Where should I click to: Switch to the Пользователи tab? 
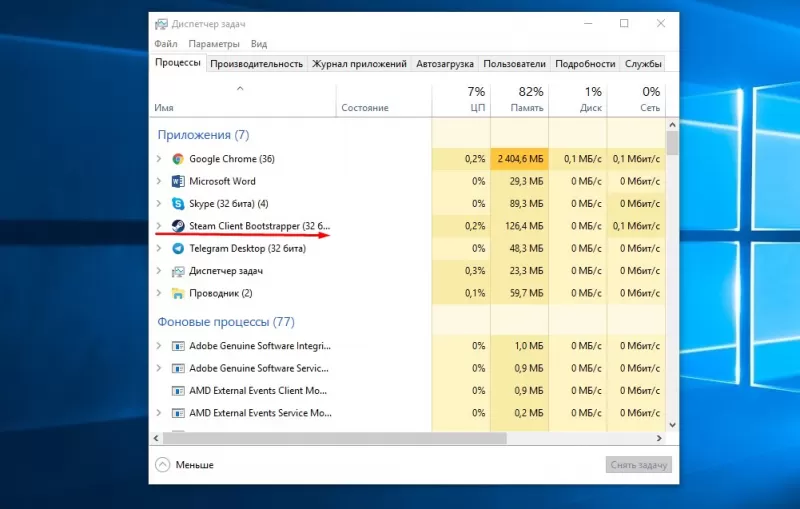(514, 64)
